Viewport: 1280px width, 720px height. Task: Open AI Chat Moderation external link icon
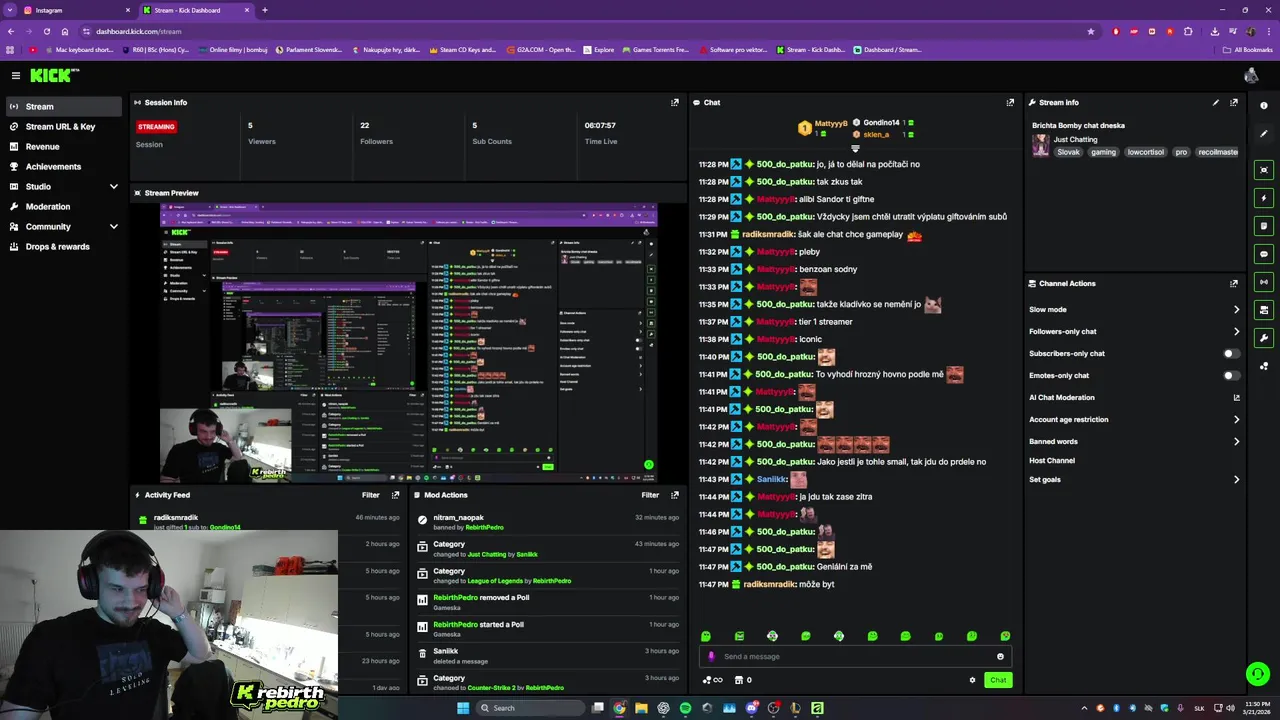[x=1236, y=398]
